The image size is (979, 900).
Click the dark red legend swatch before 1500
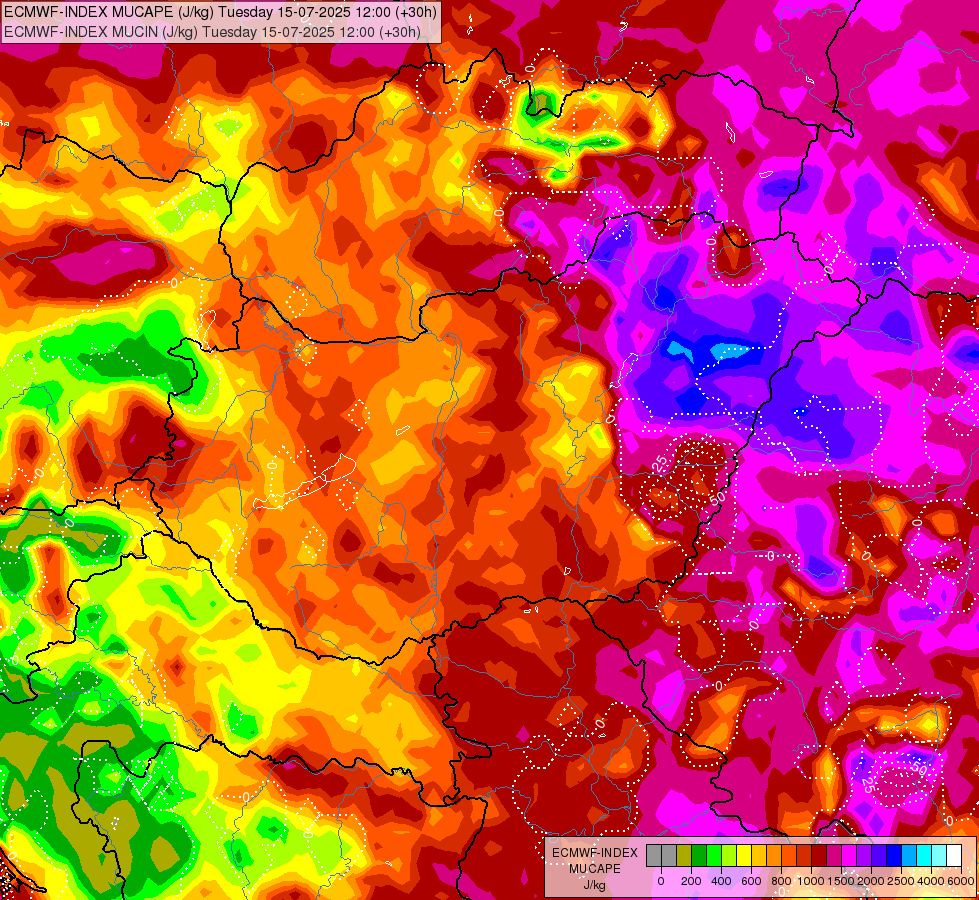tap(819, 856)
